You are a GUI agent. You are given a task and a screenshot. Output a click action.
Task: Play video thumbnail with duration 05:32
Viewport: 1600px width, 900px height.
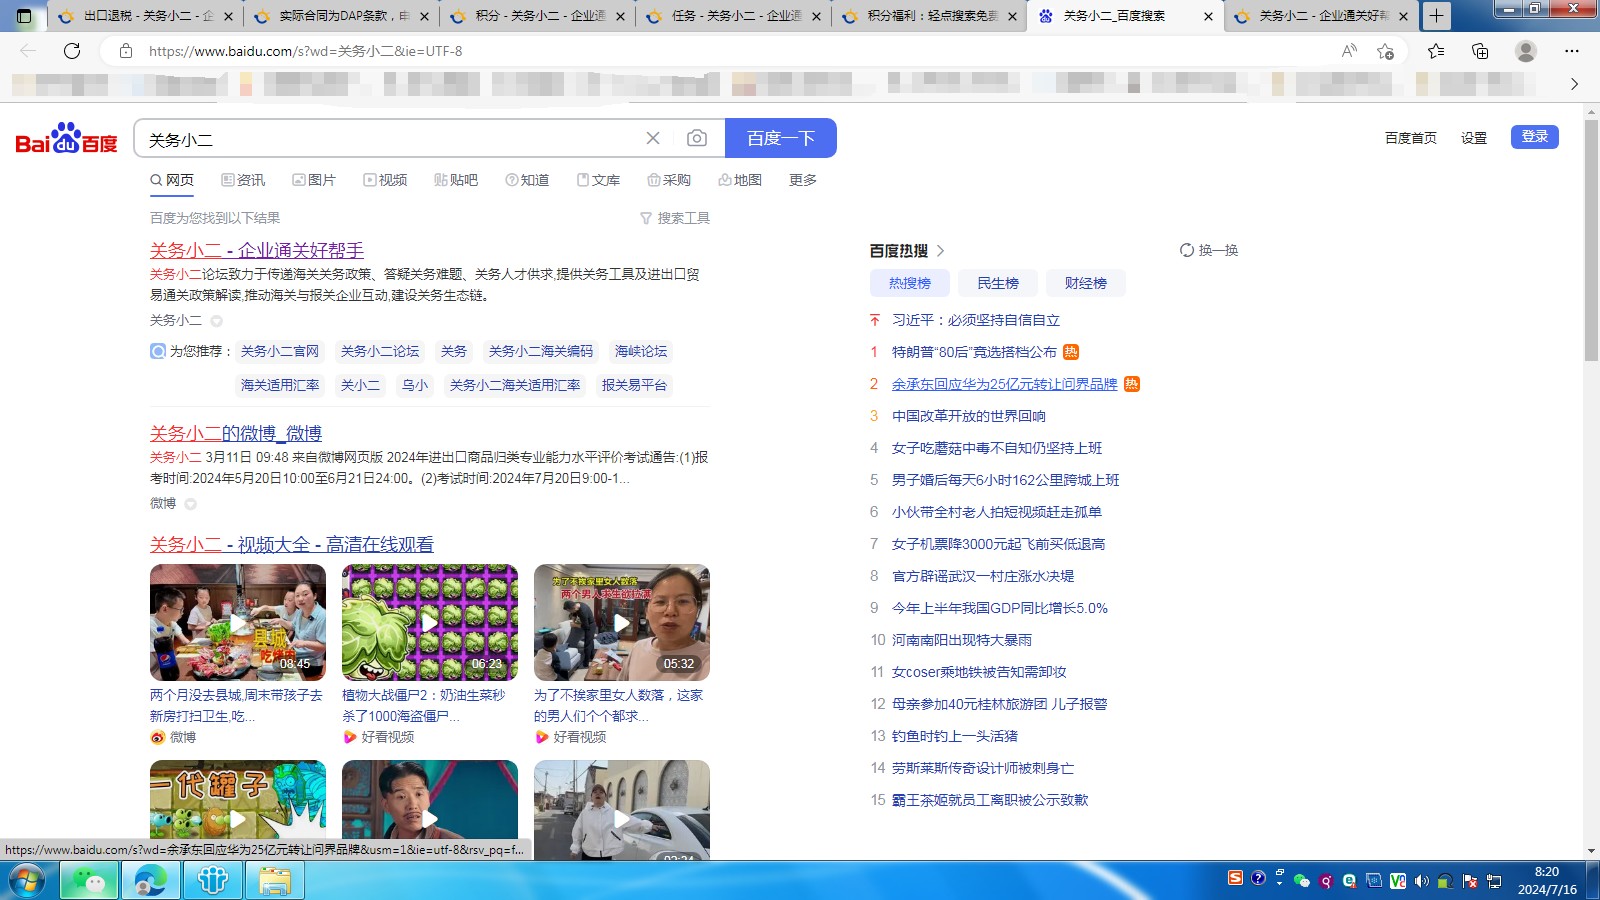[x=622, y=622]
